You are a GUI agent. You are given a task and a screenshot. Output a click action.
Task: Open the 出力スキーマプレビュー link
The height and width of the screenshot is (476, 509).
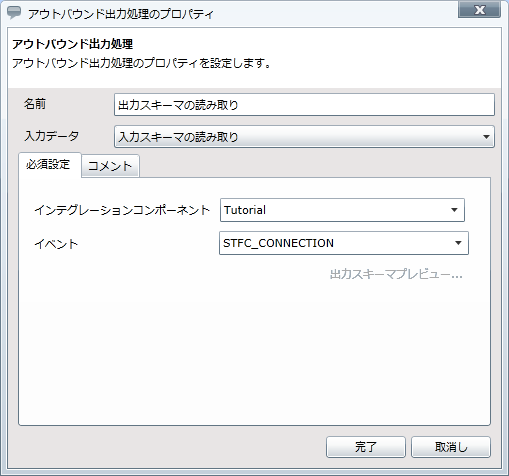point(396,274)
